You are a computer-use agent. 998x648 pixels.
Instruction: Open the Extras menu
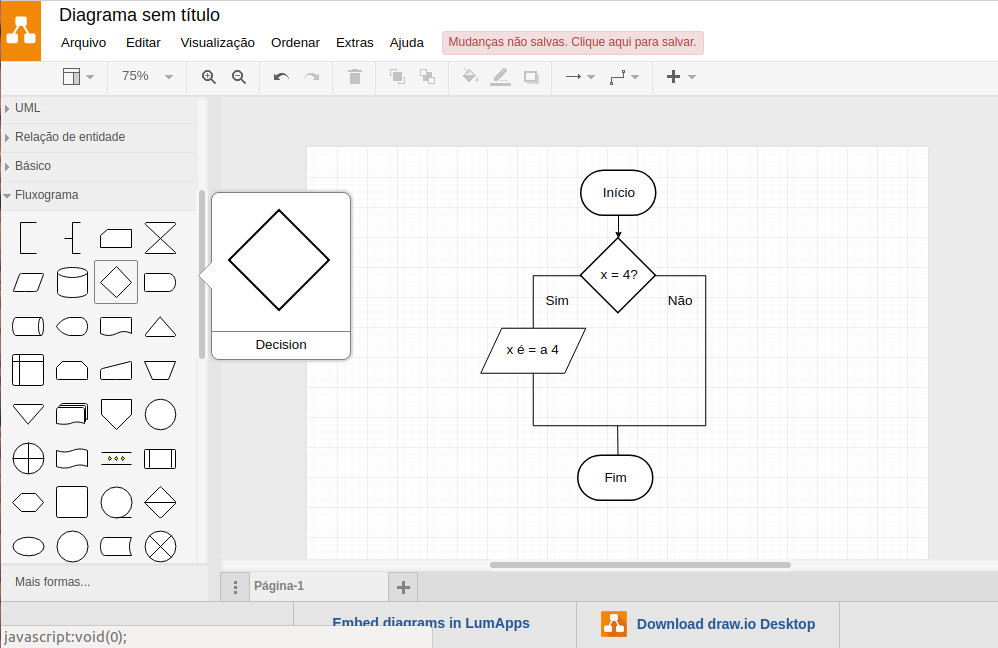[355, 43]
